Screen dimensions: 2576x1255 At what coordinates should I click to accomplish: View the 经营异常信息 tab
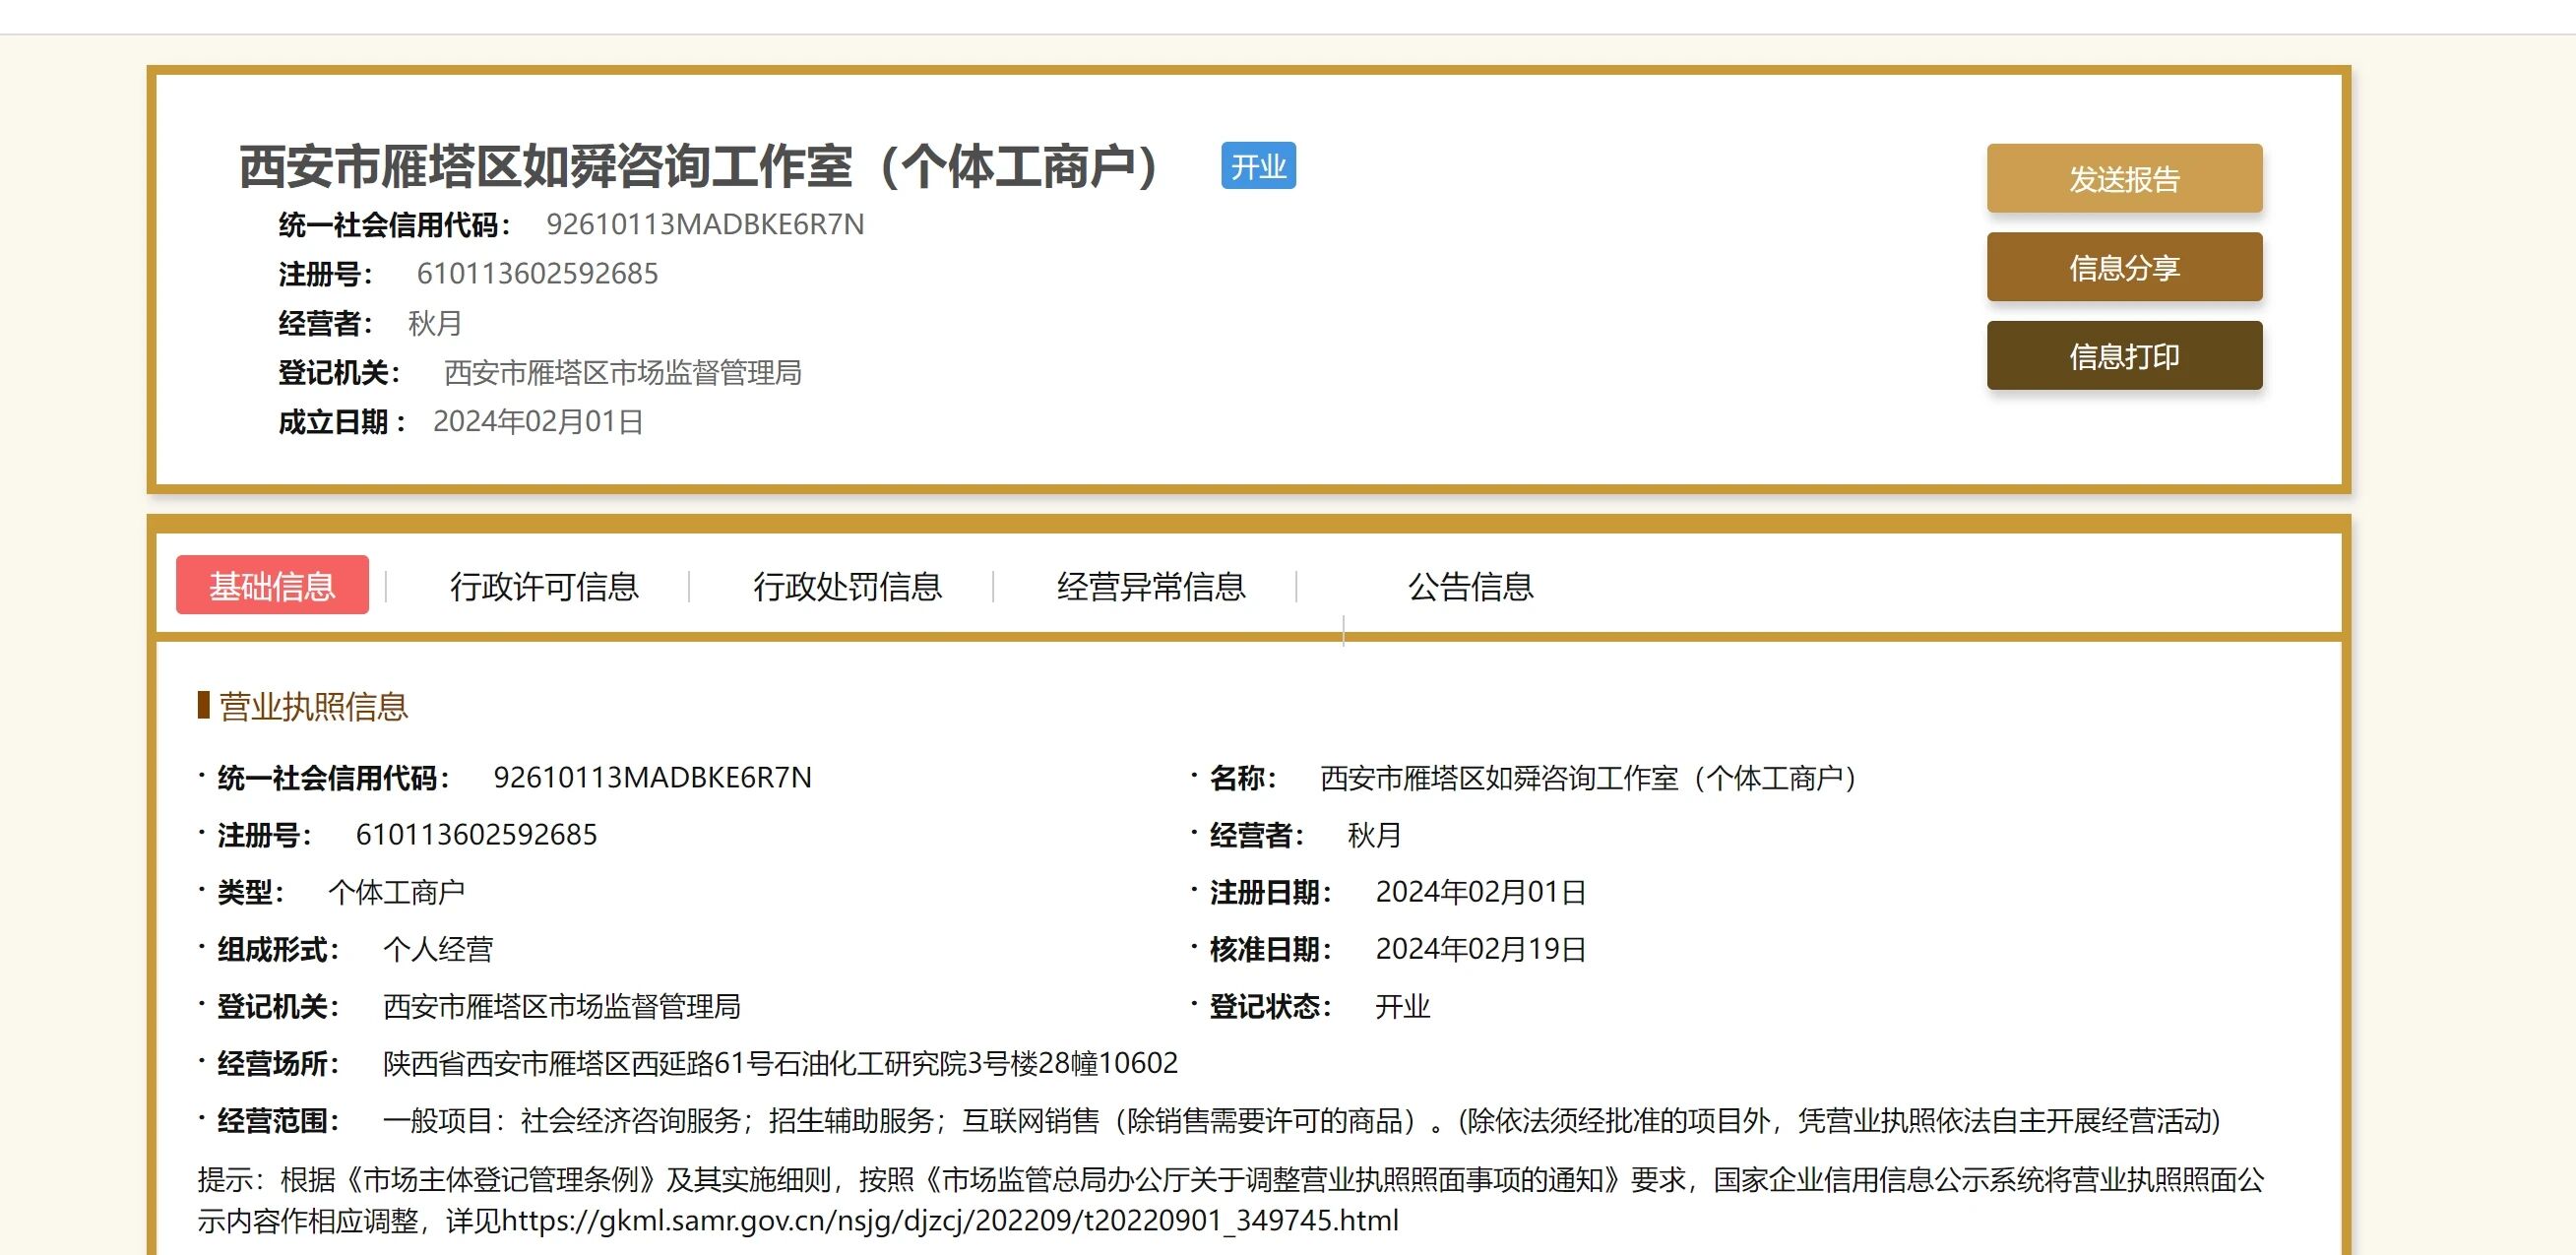tap(1151, 586)
